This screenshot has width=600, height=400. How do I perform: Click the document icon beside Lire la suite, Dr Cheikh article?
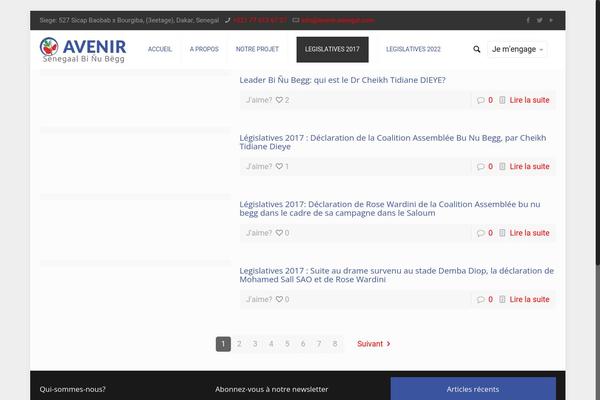click(x=502, y=100)
